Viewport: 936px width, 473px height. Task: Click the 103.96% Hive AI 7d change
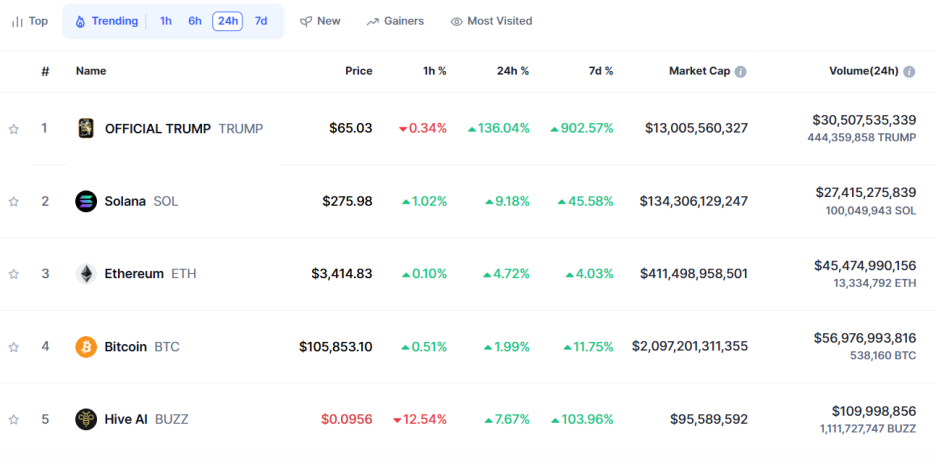pos(582,419)
